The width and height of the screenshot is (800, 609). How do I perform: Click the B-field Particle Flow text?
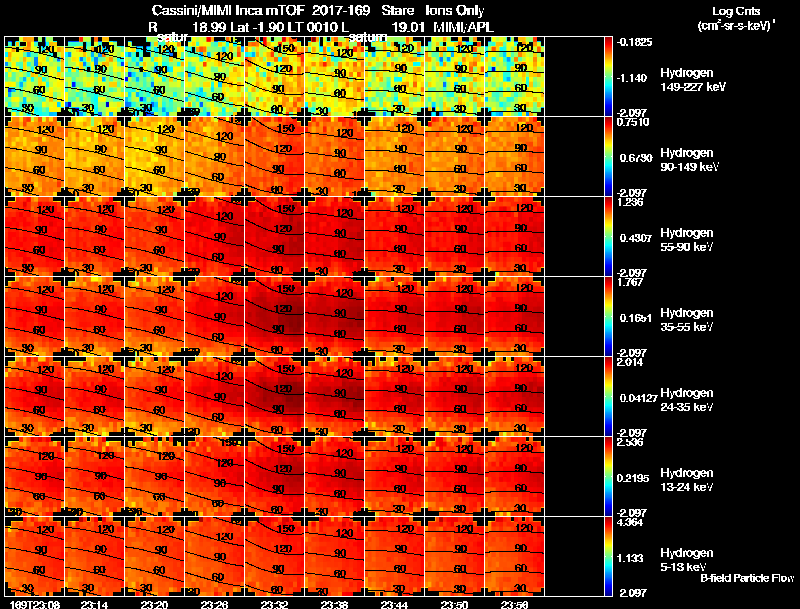[x=747, y=578]
